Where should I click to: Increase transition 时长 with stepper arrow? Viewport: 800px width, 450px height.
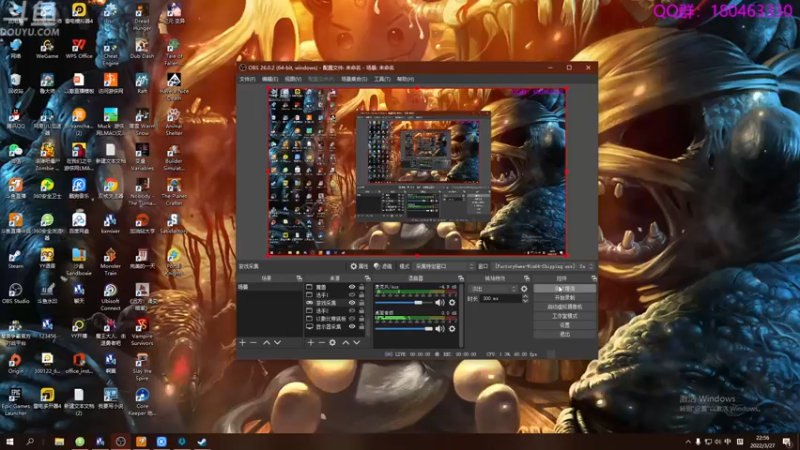pyautogui.click(x=526, y=296)
